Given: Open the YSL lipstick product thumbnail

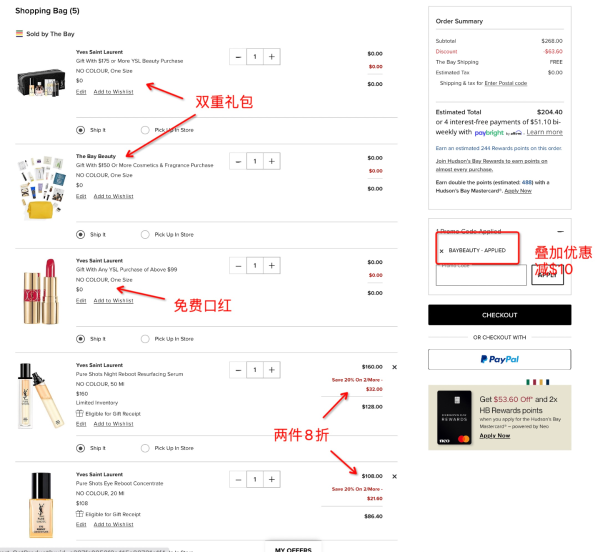Looking at the screenshot, I should pyautogui.click(x=41, y=291).
